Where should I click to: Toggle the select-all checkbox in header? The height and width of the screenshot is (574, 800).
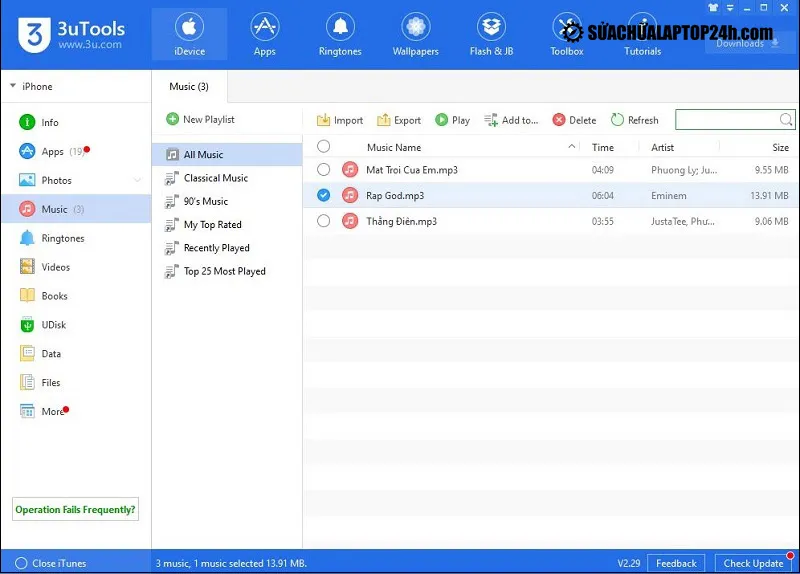tap(323, 147)
